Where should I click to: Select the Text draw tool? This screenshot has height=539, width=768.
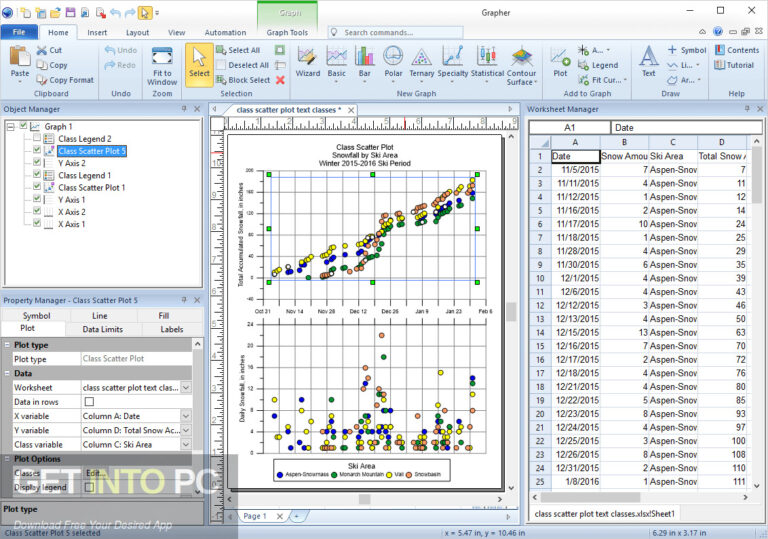(x=648, y=62)
